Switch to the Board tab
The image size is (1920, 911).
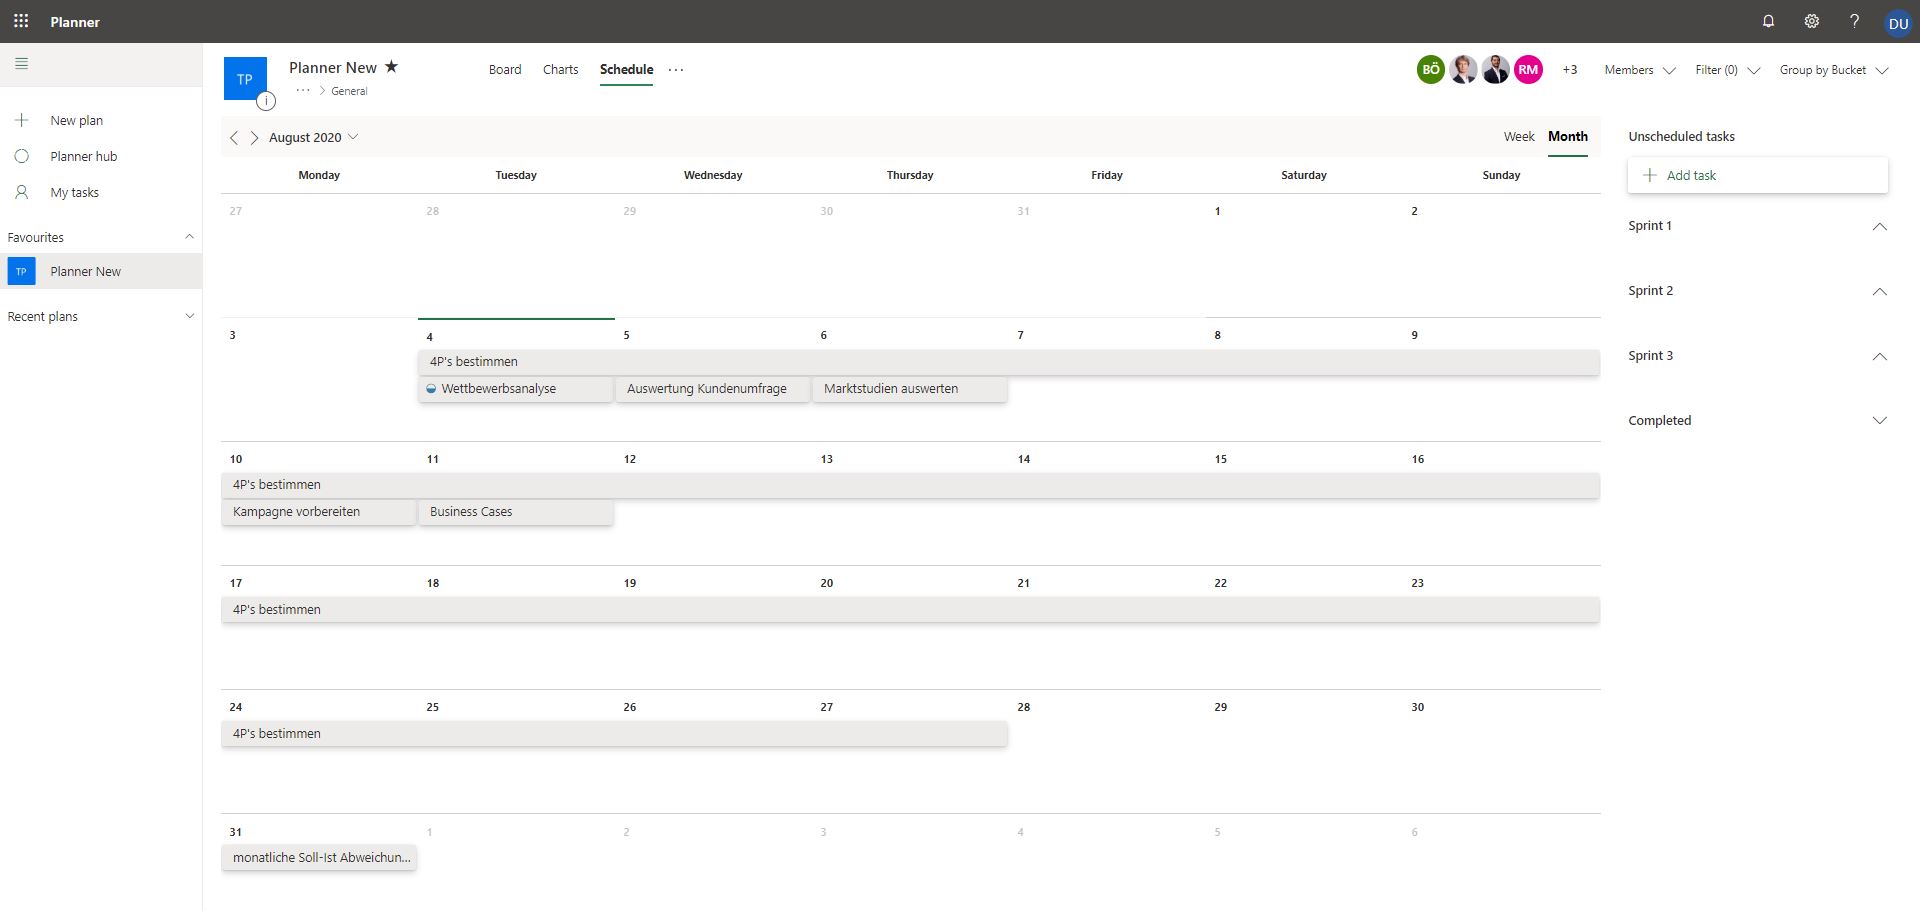(x=504, y=69)
